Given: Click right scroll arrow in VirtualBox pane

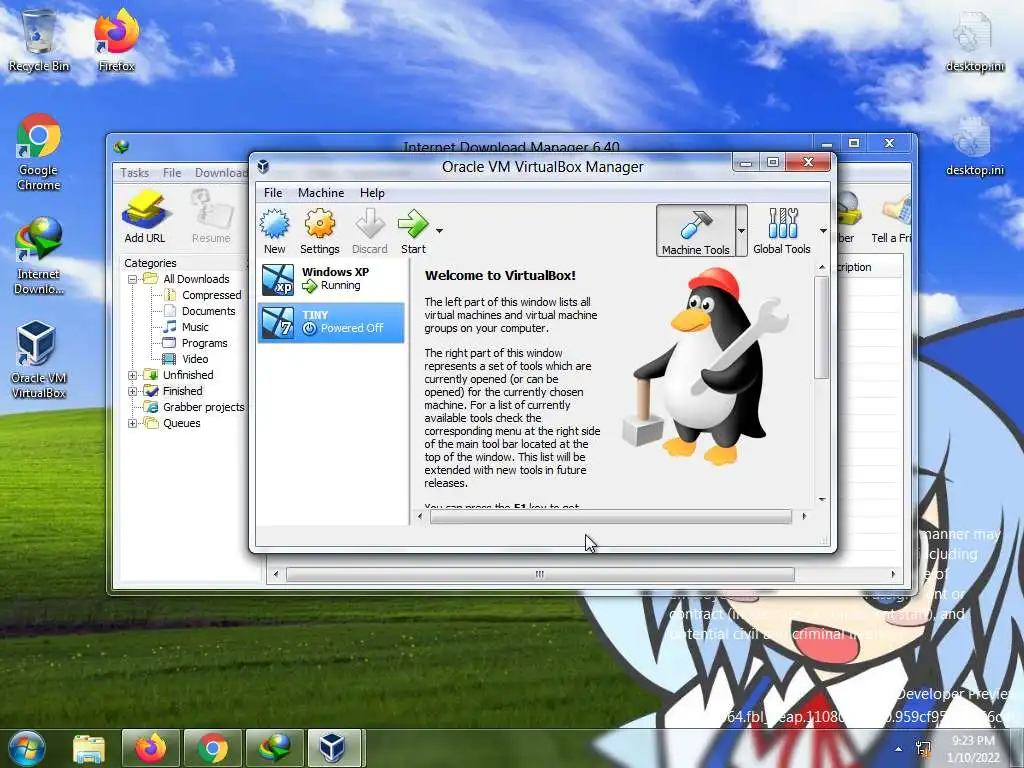Looking at the screenshot, I should click(x=804, y=517).
